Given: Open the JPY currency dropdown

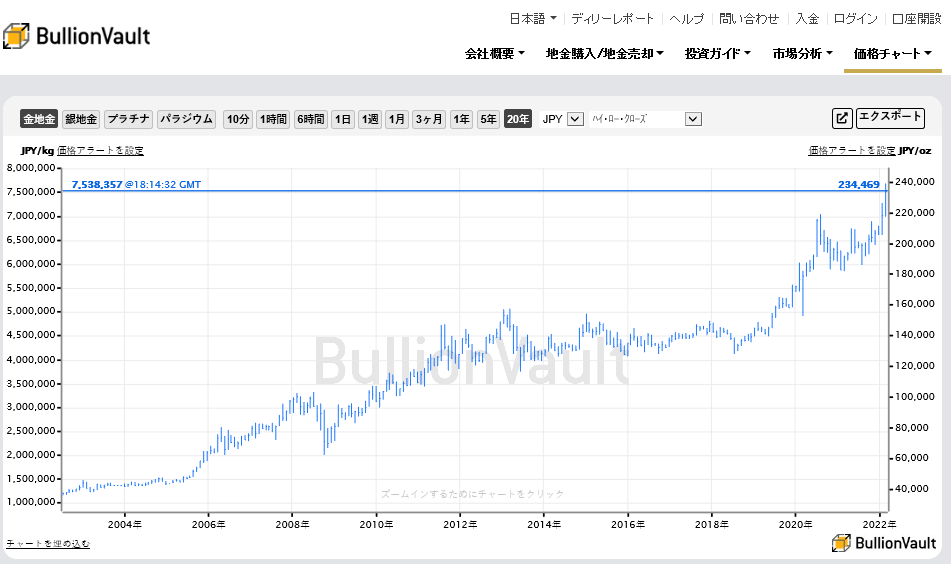Looking at the screenshot, I should (x=562, y=119).
